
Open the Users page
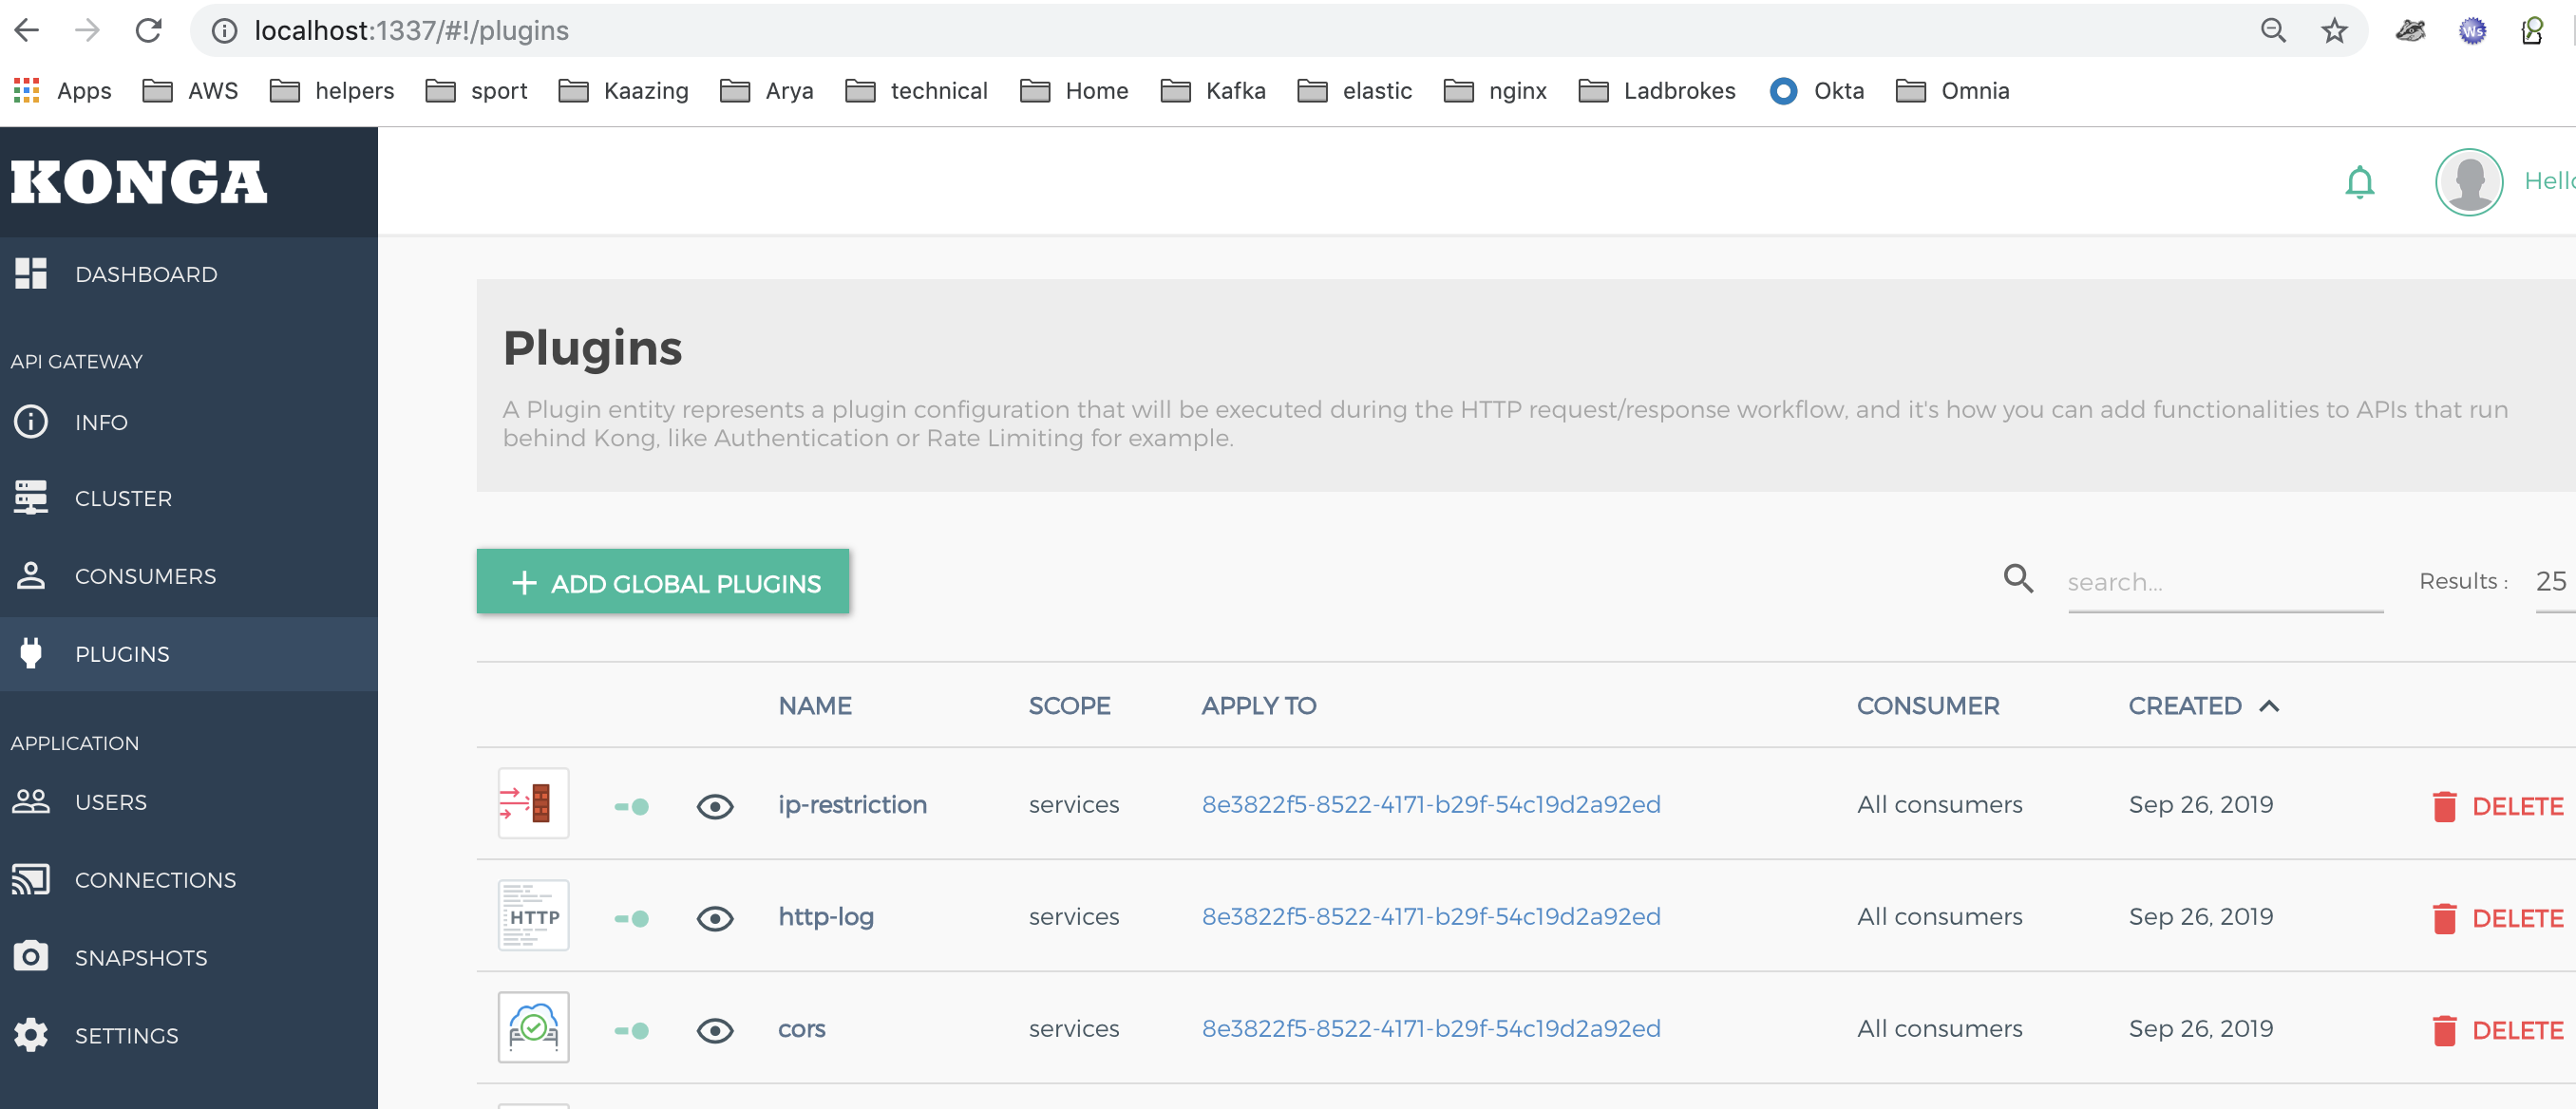(189, 802)
